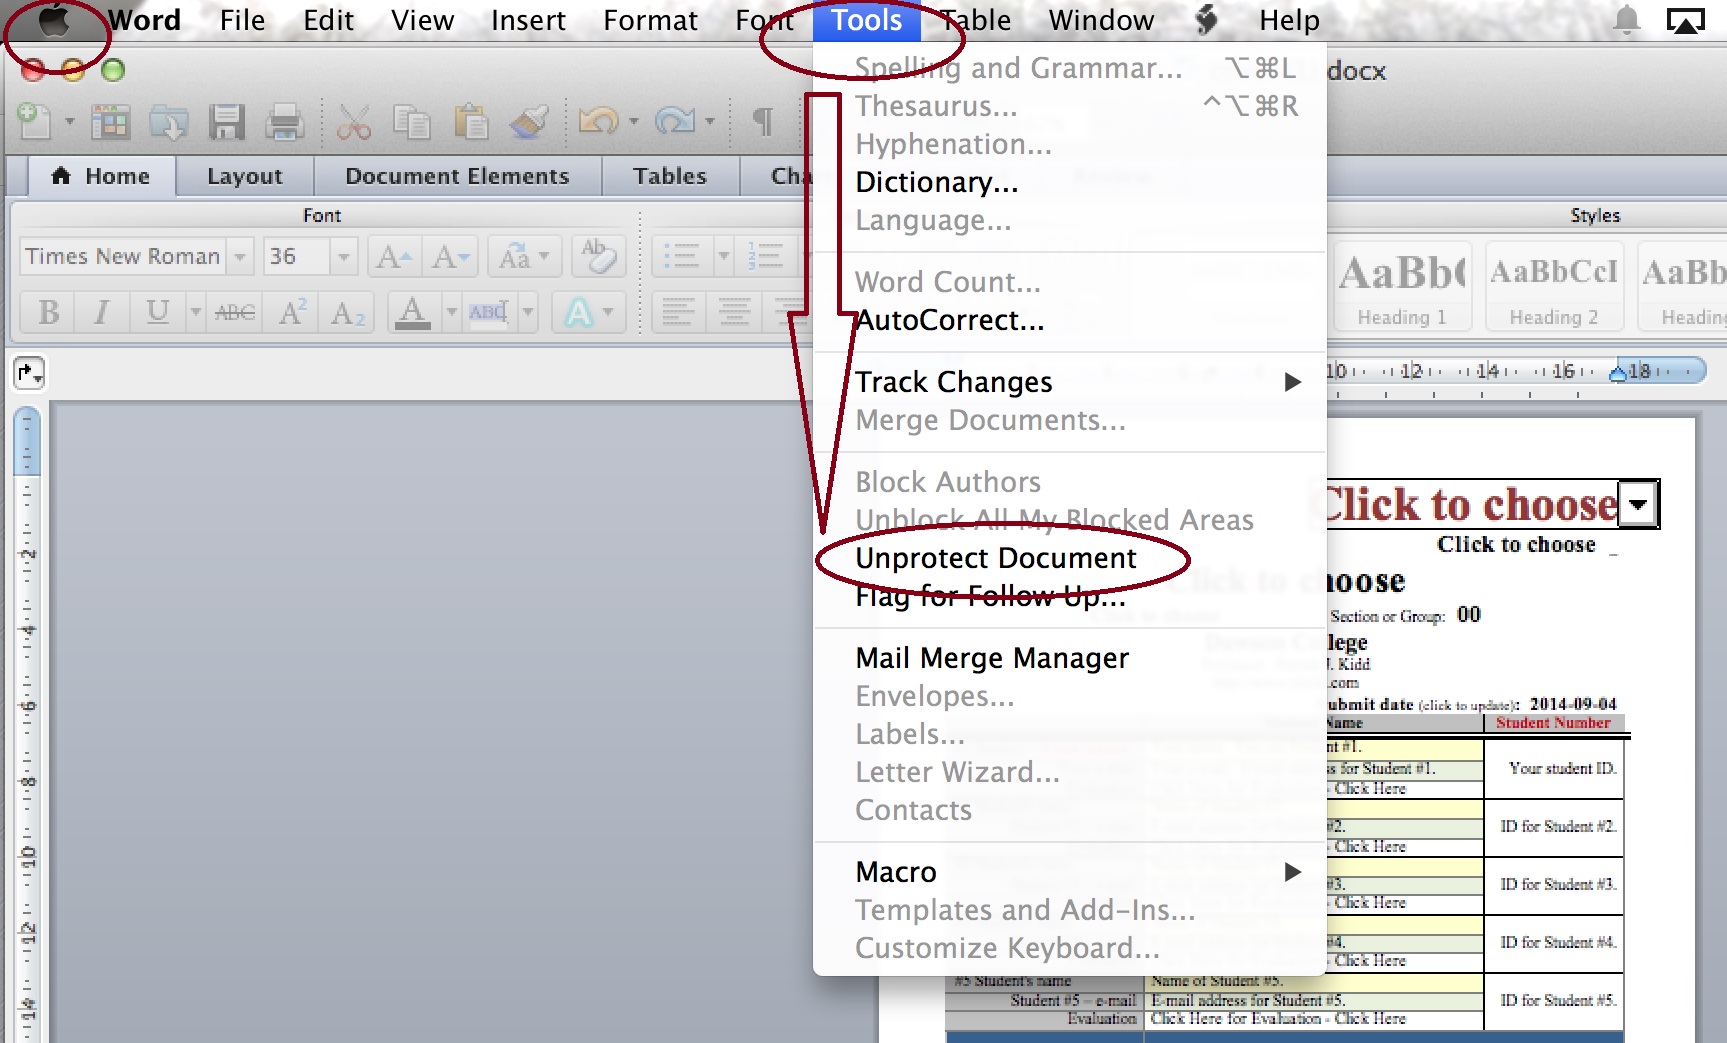Click the Paste clipboard icon

click(470, 122)
